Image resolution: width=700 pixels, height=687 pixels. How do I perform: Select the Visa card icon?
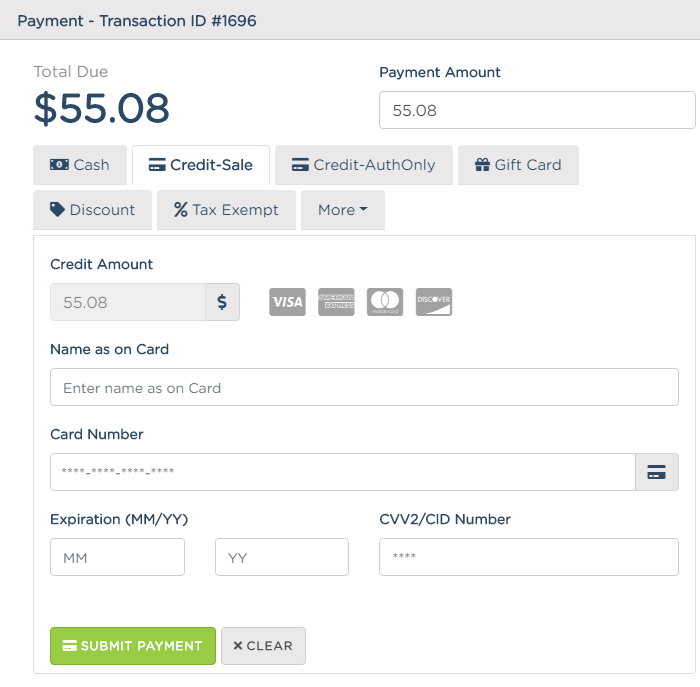[287, 302]
